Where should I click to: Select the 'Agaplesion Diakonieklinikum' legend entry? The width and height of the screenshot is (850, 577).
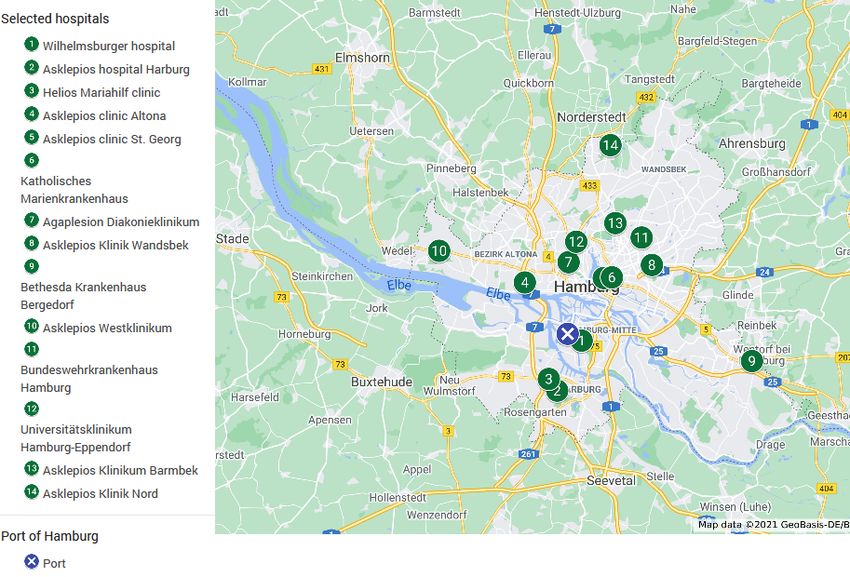tap(121, 222)
